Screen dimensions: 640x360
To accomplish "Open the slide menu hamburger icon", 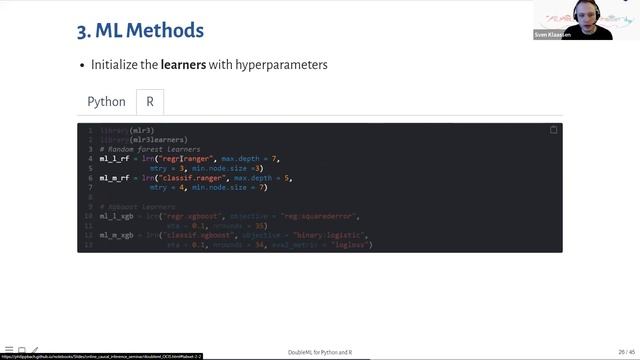I will point(9,349).
